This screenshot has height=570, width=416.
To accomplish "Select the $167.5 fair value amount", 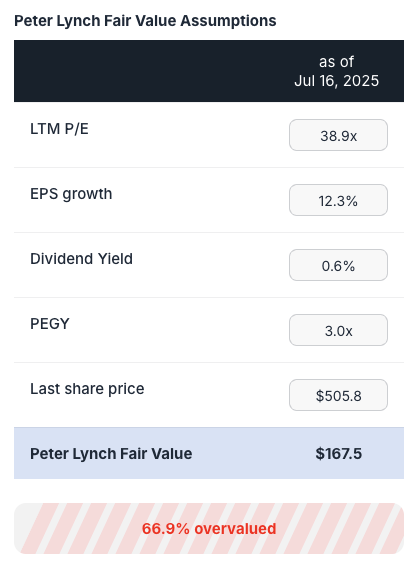I will [x=339, y=454].
